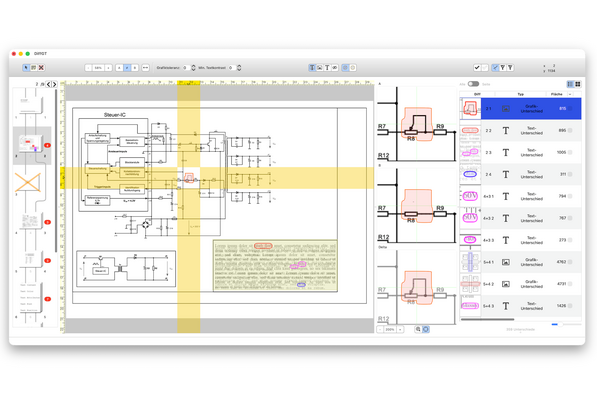
Task: Open the crossed-out orange X page thumbnail
Action: point(28,182)
